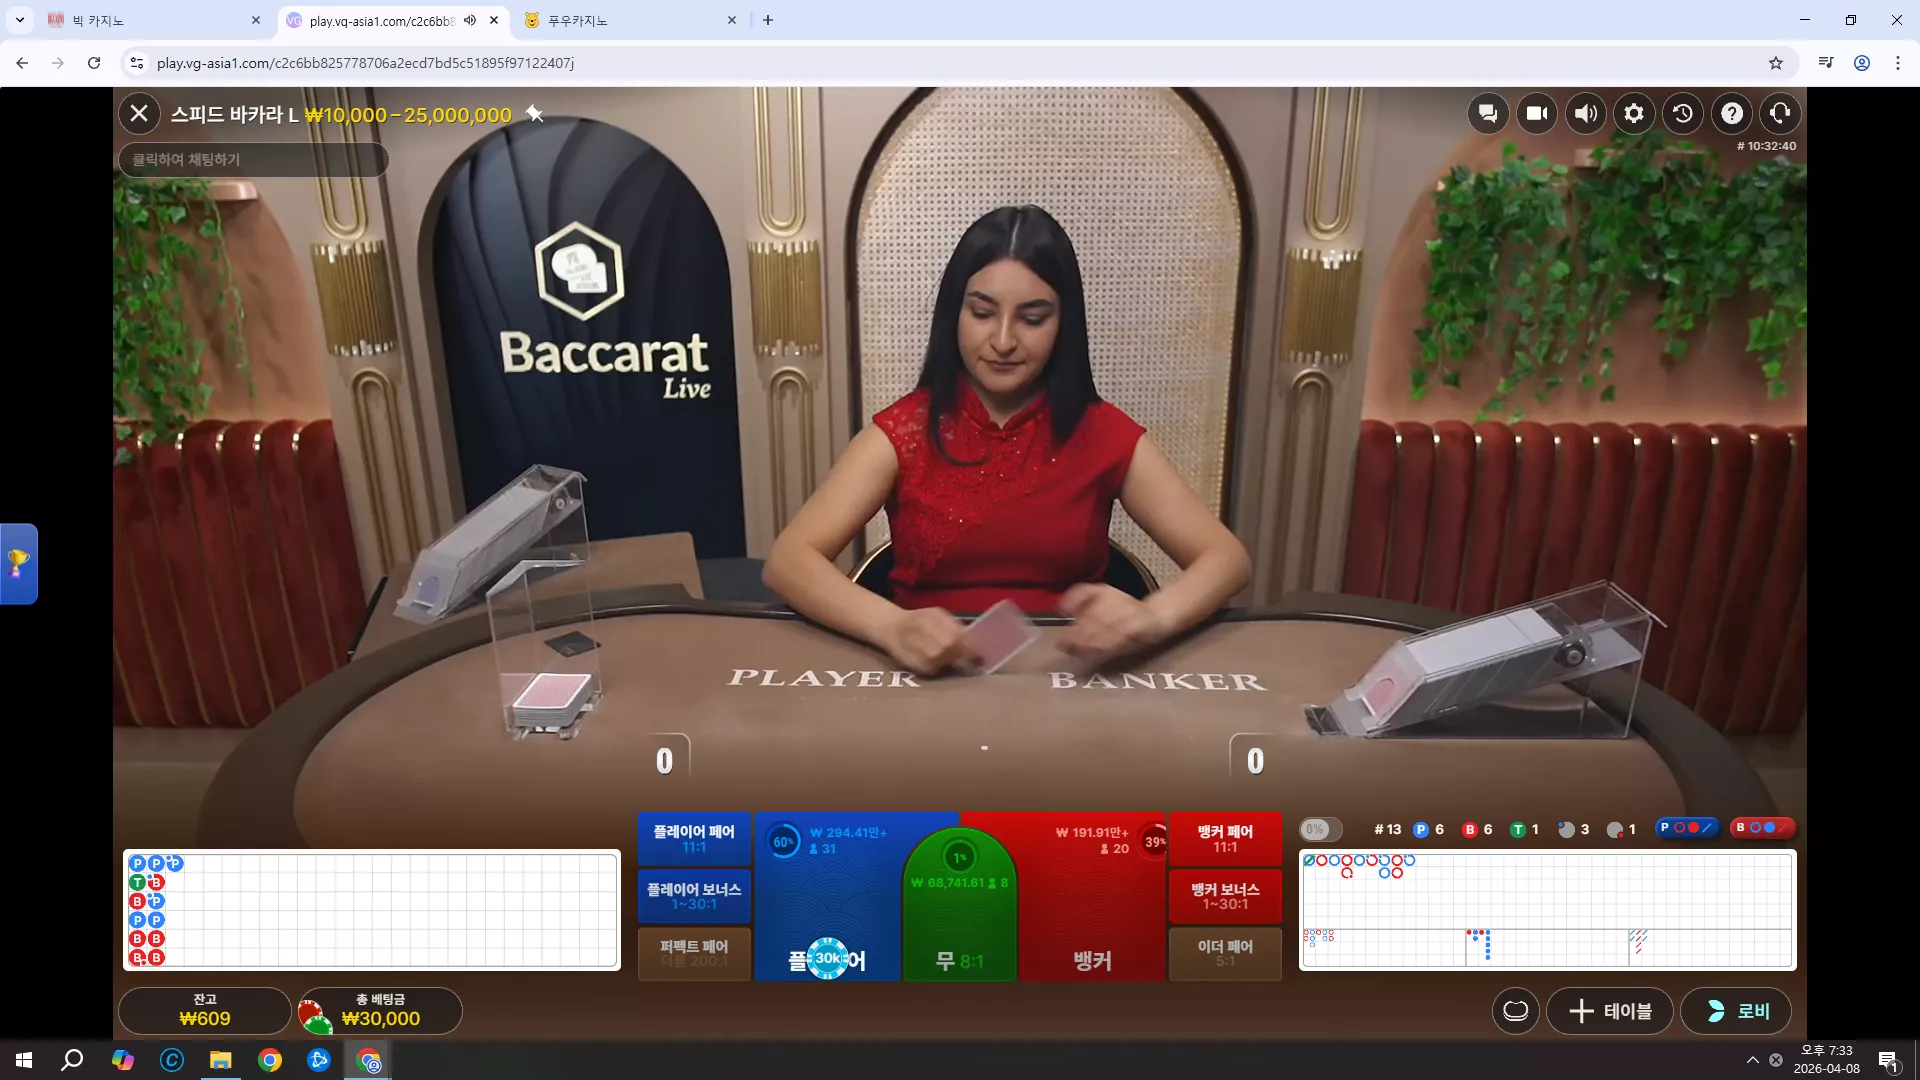The height and width of the screenshot is (1080, 1920).
Task: Close the baccarat table with the X icon
Action: pos(139,114)
